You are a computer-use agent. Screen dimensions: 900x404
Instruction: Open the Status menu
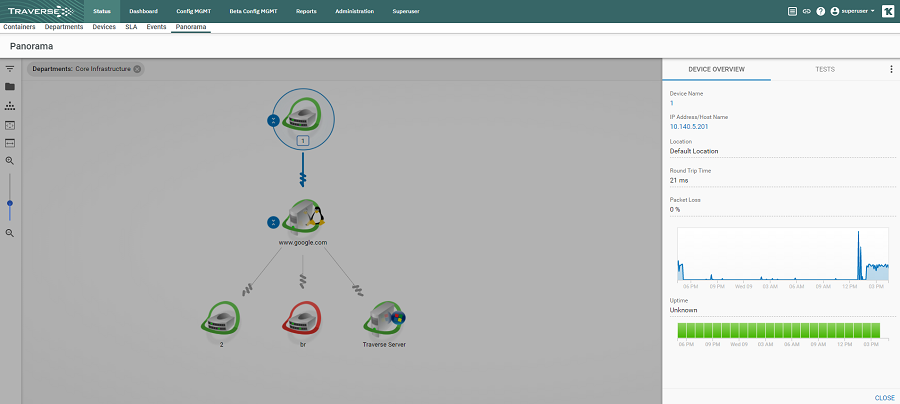click(102, 11)
